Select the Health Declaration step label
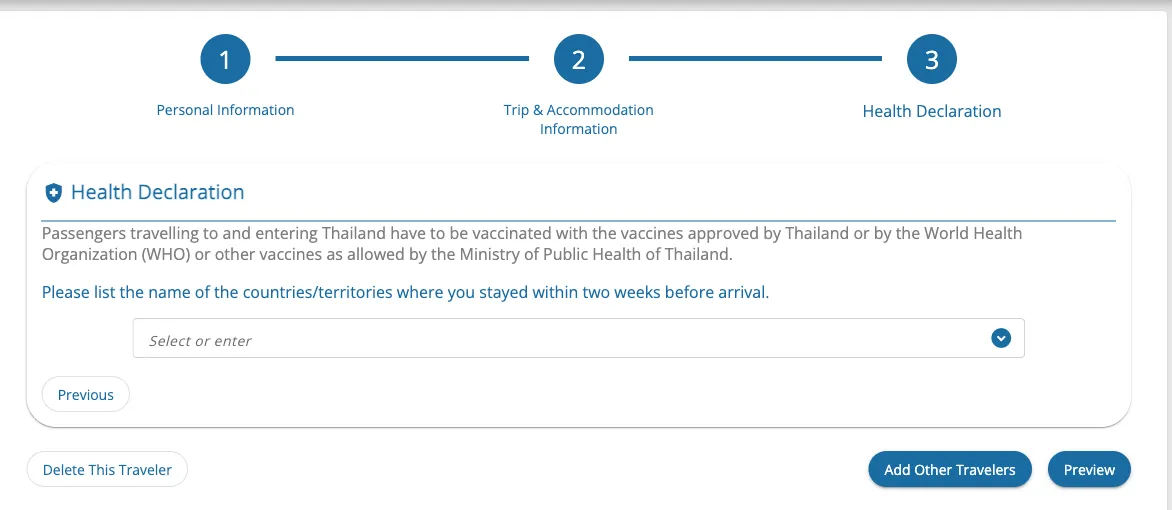 [x=931, y=111]
